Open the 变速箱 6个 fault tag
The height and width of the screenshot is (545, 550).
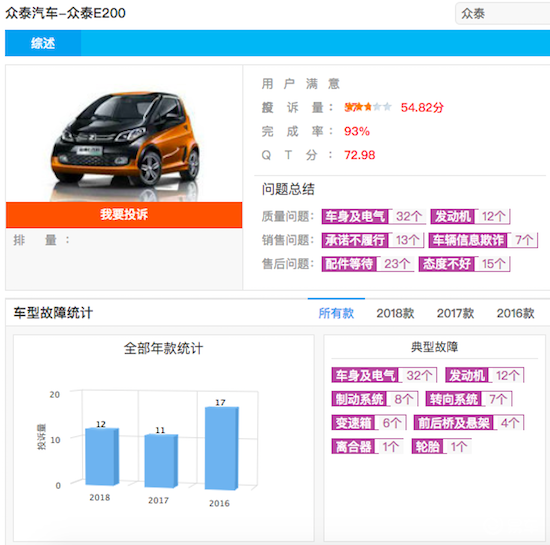pyautogui.click(x=369, y=423)
